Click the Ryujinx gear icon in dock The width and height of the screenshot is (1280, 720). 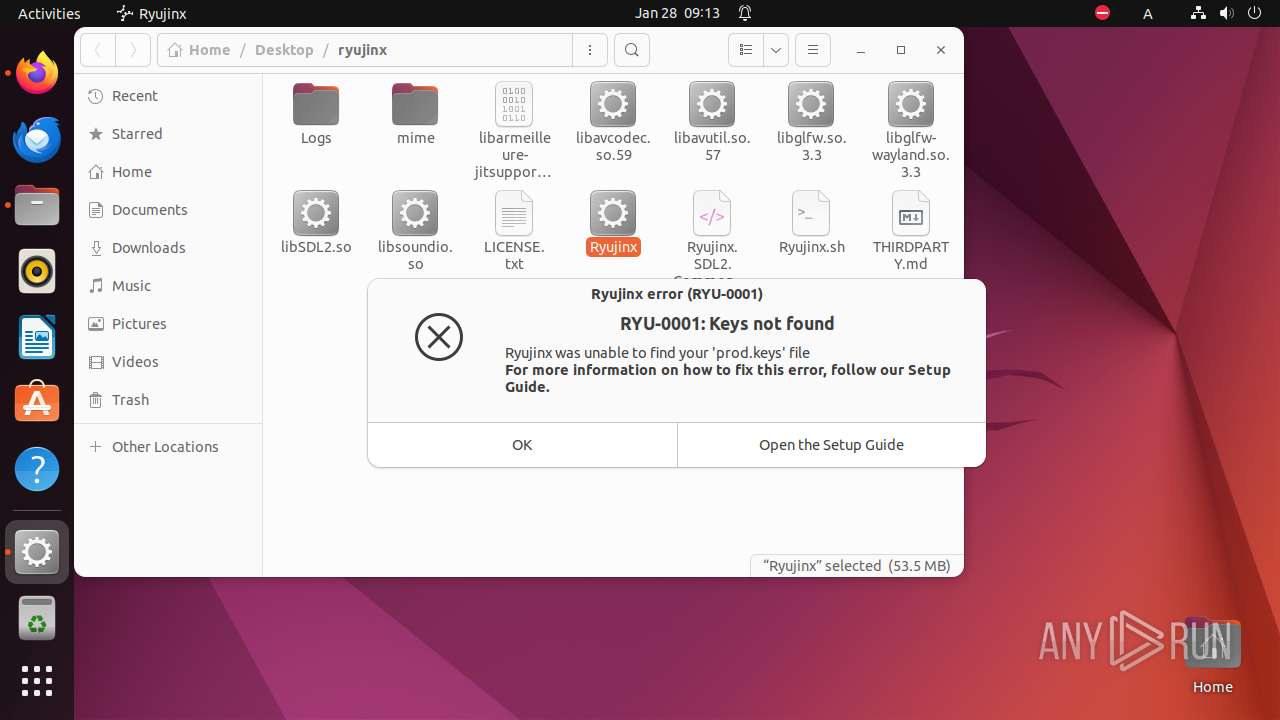click(37, 552)
